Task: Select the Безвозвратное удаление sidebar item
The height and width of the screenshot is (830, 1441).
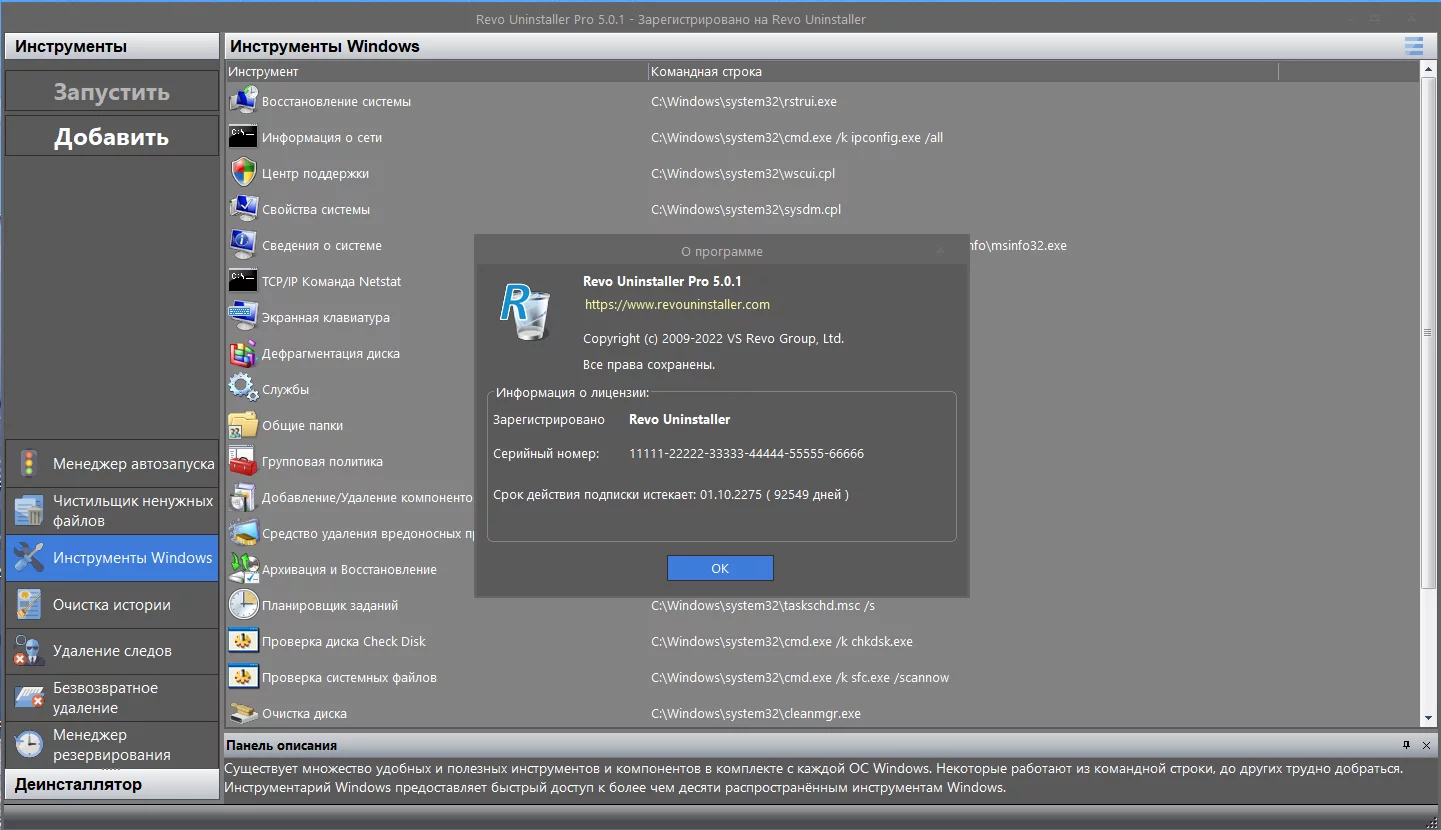Action: point(112,698)
